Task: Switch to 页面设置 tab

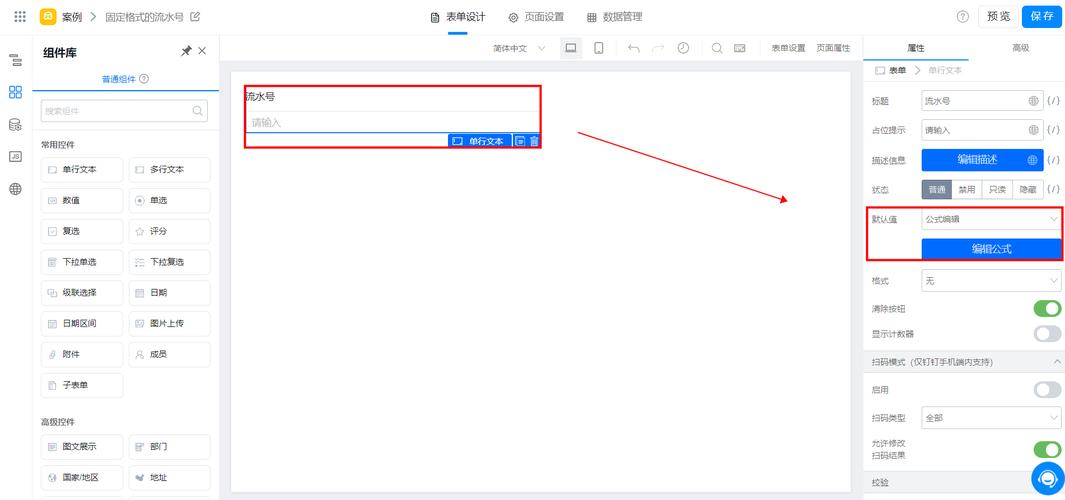Action: [537, 17]
